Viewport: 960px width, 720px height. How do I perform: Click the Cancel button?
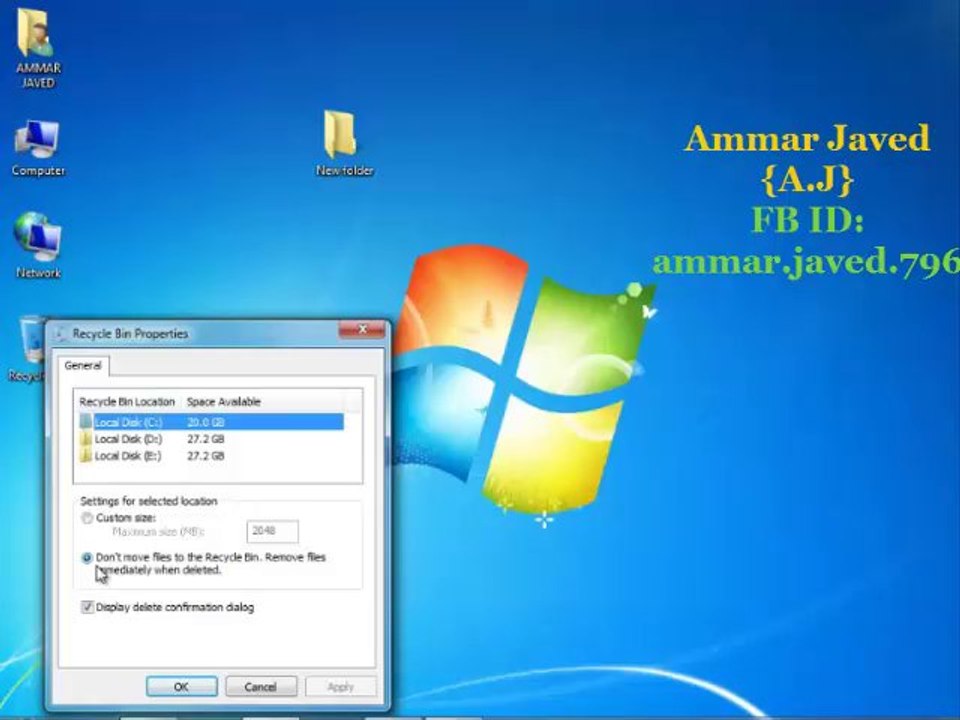261,686
